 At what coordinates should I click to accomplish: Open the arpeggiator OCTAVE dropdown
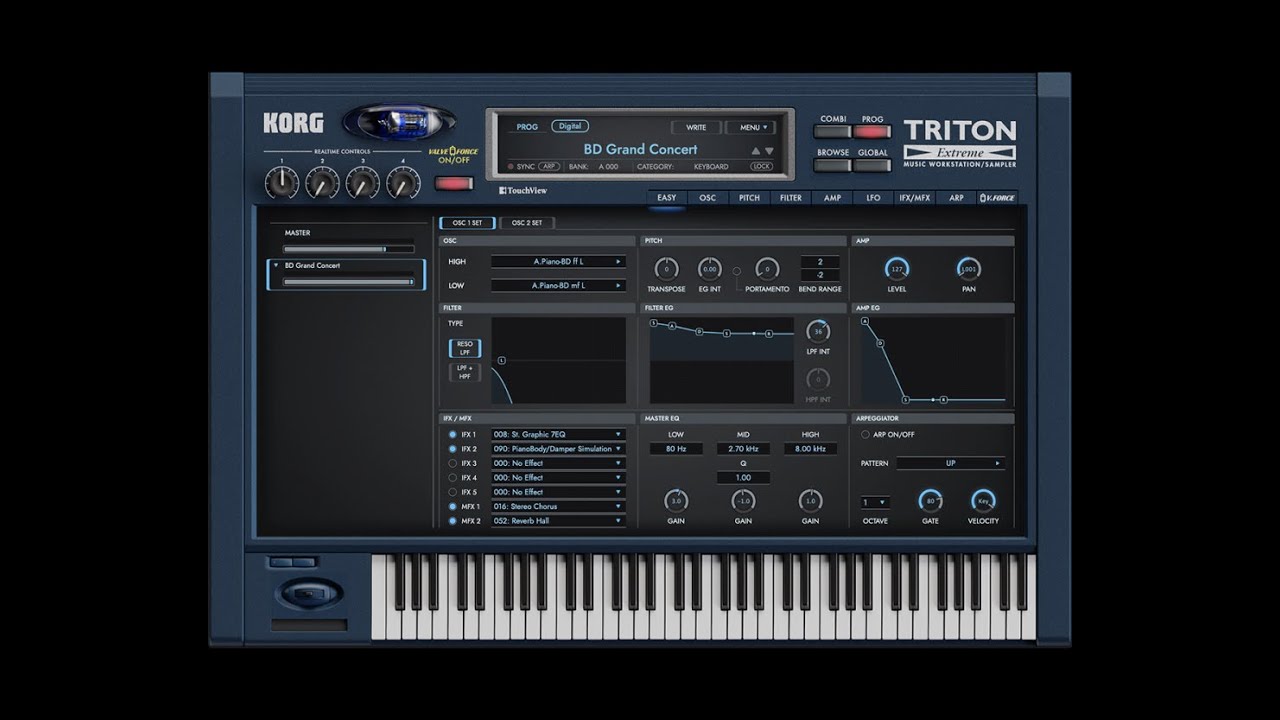tap(875, 502)
